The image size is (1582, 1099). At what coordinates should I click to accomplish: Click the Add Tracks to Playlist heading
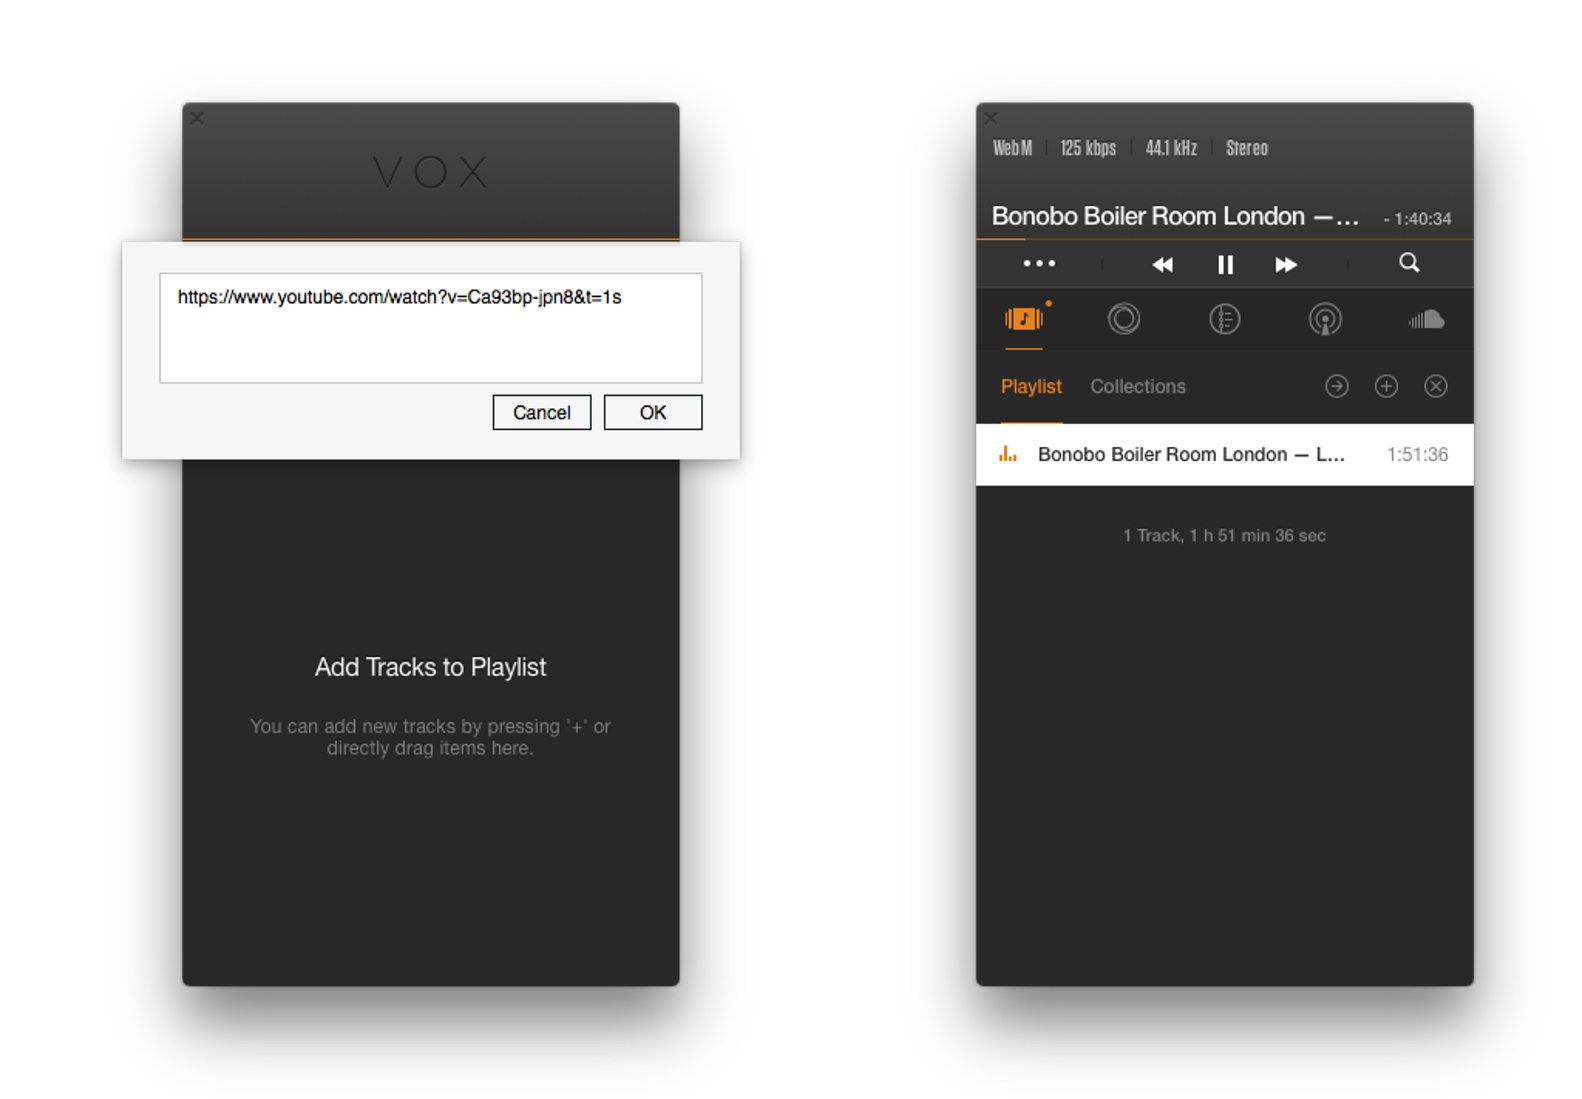(430, 667)
